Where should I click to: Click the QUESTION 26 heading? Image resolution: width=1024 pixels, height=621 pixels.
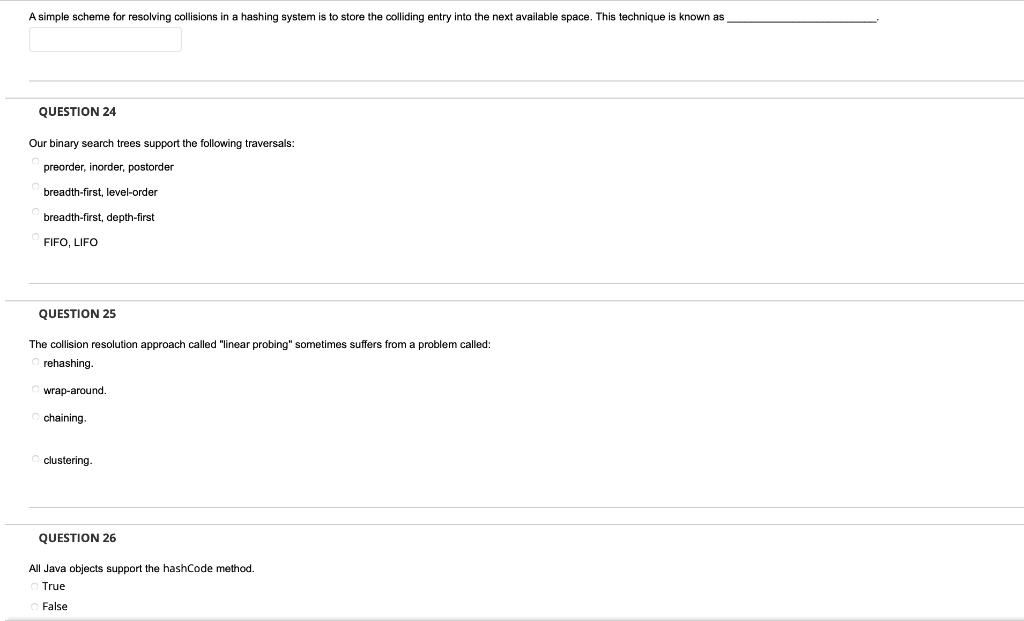(77, 537)
